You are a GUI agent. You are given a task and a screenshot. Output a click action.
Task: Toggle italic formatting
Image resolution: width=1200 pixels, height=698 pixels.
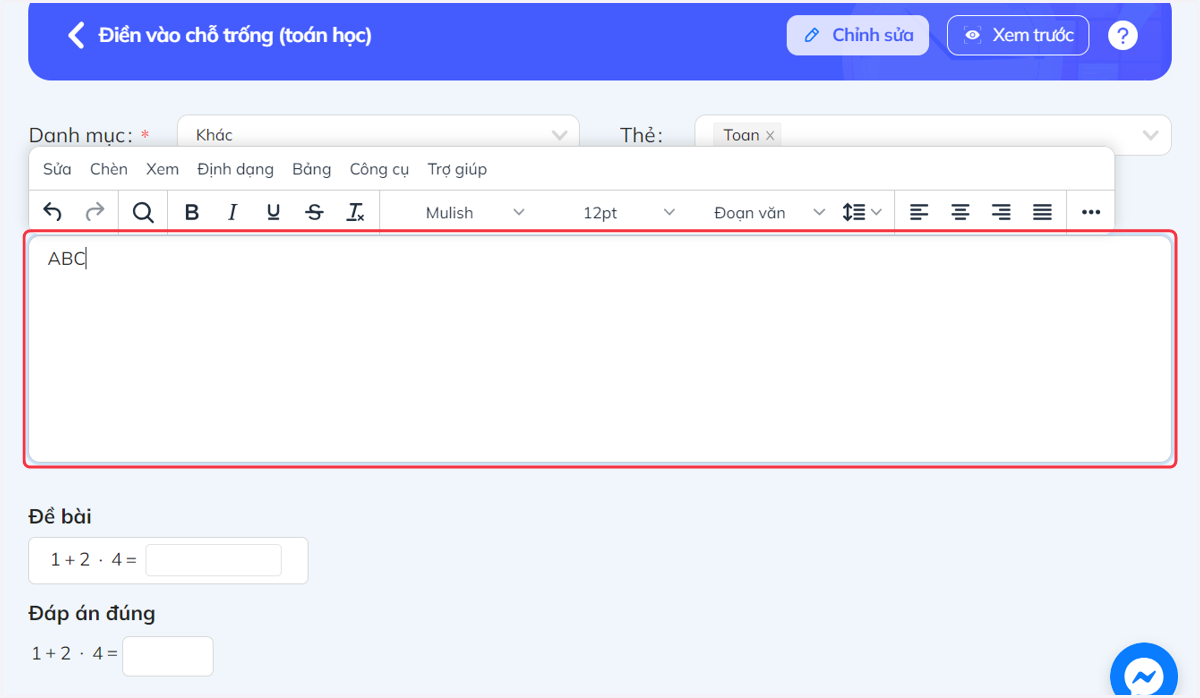pyautogui.click(x=232, y=212)
